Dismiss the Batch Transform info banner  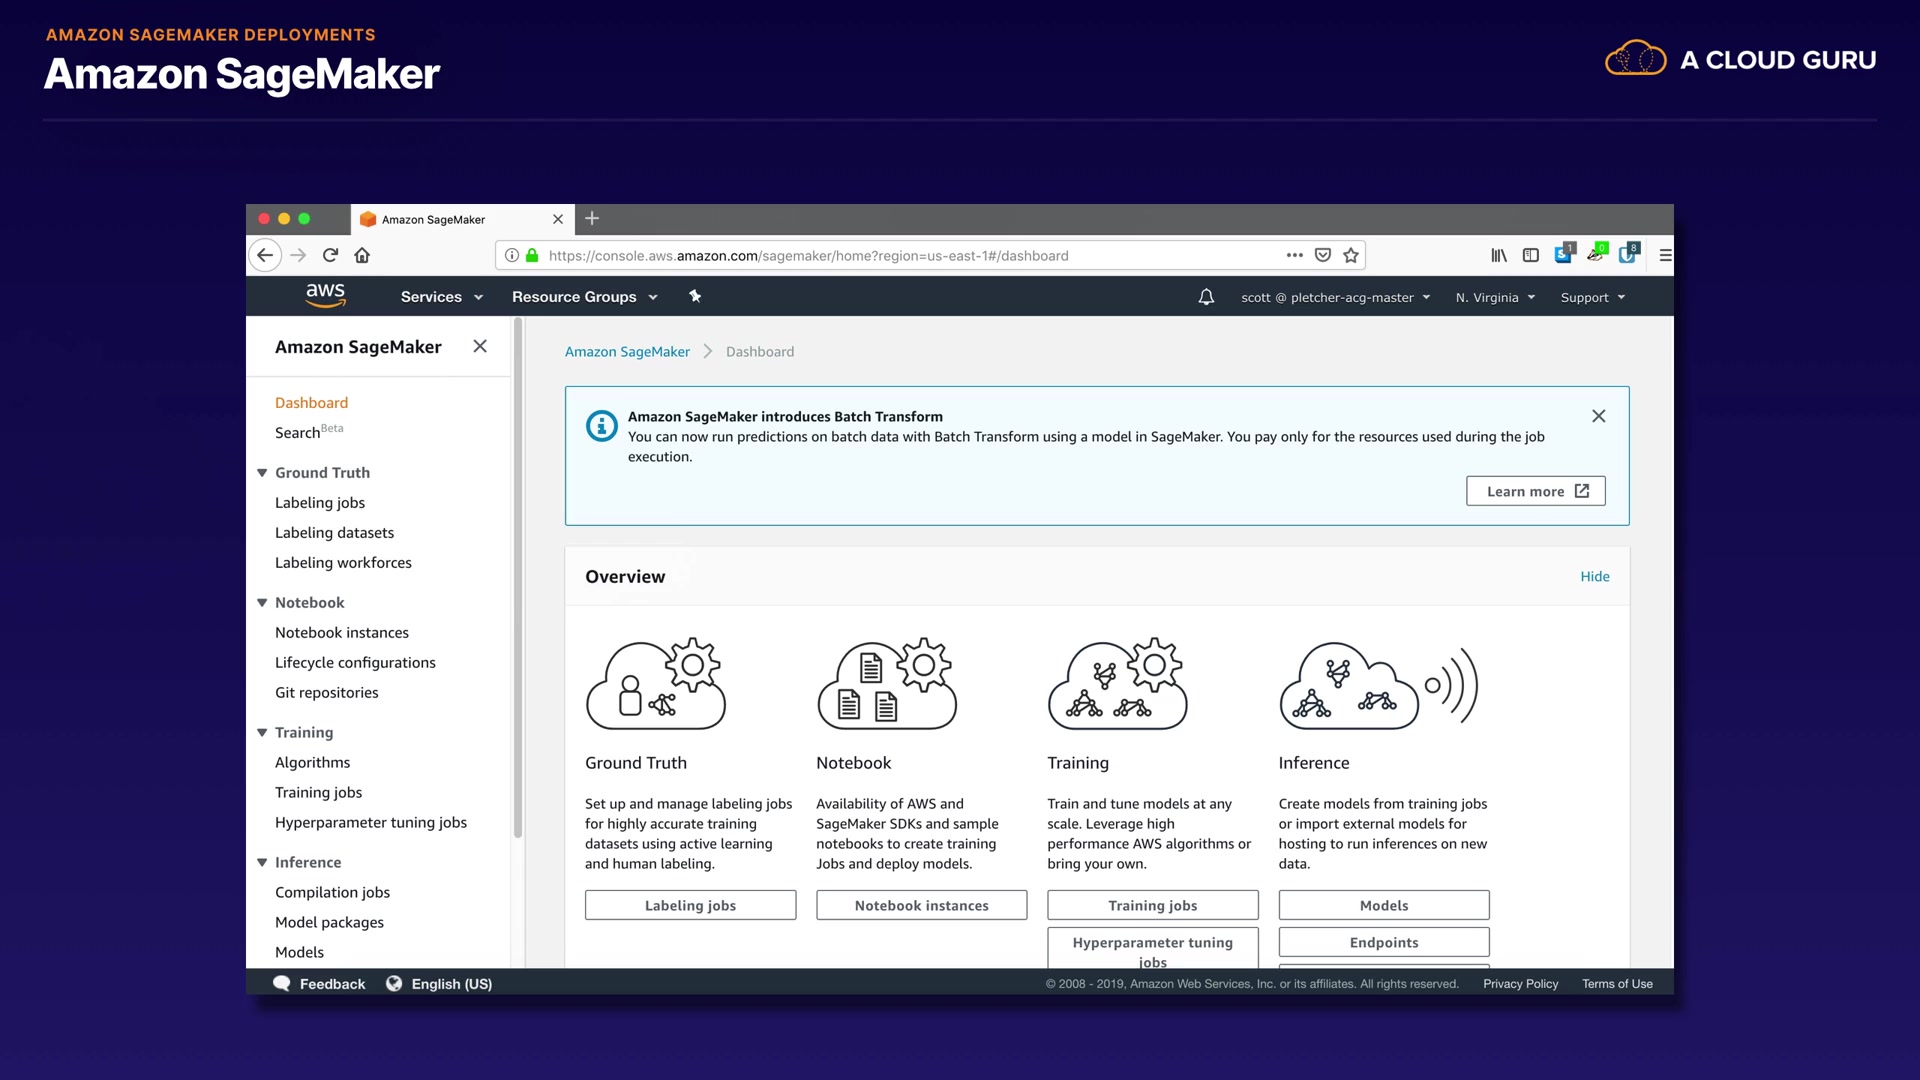[x=1598, y=416]
